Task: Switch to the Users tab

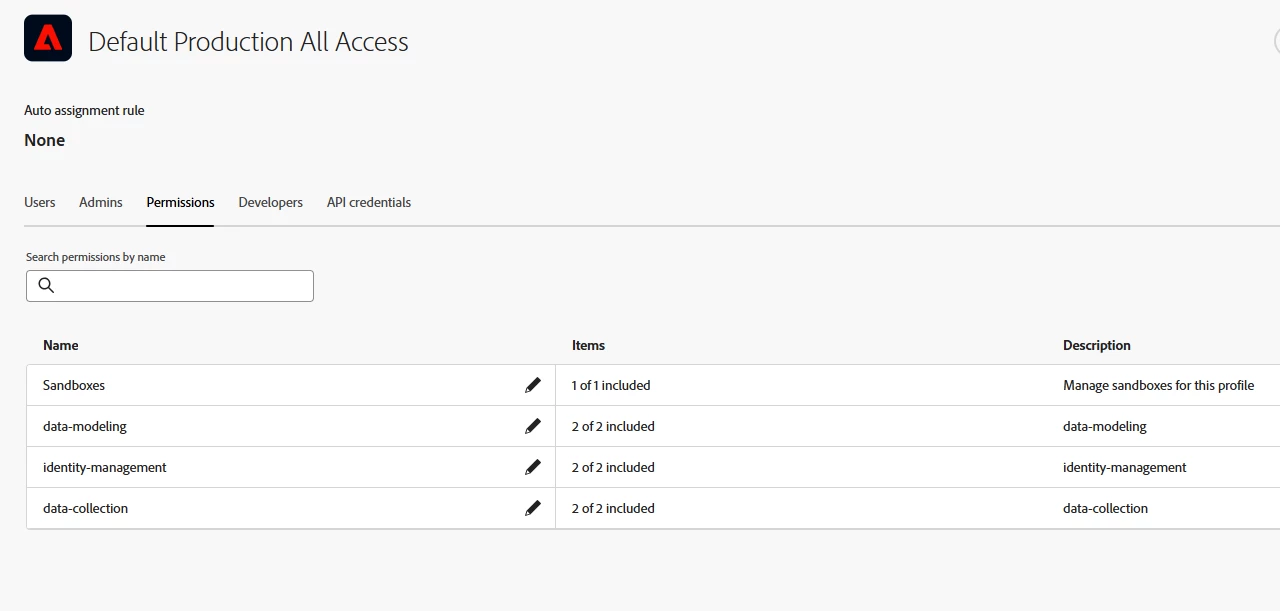Action: 40,202
